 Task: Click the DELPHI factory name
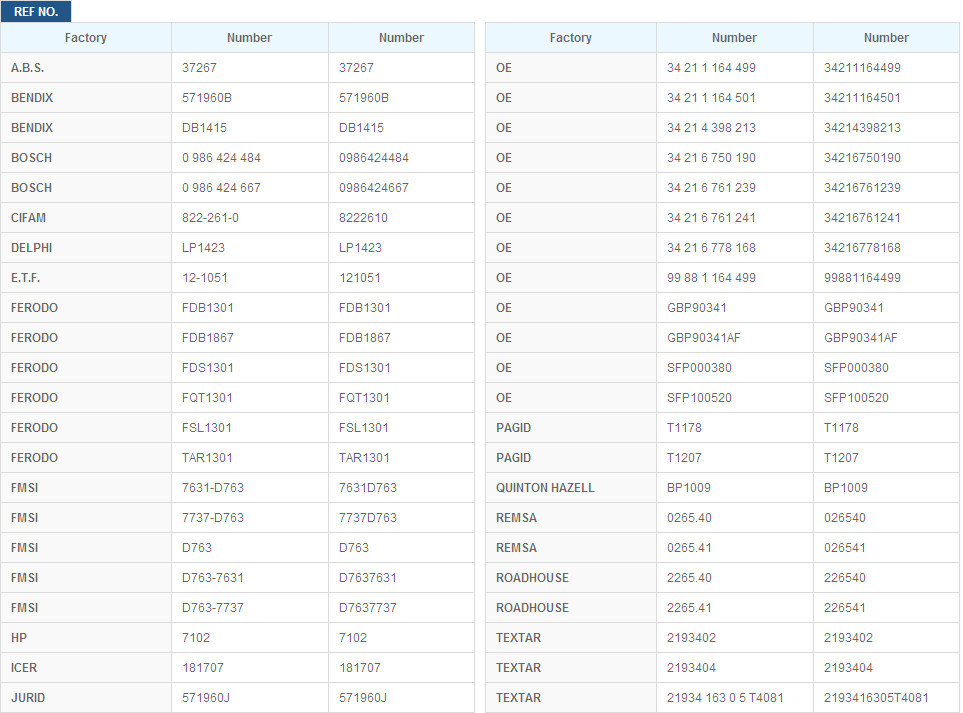(x=31, y=248)
